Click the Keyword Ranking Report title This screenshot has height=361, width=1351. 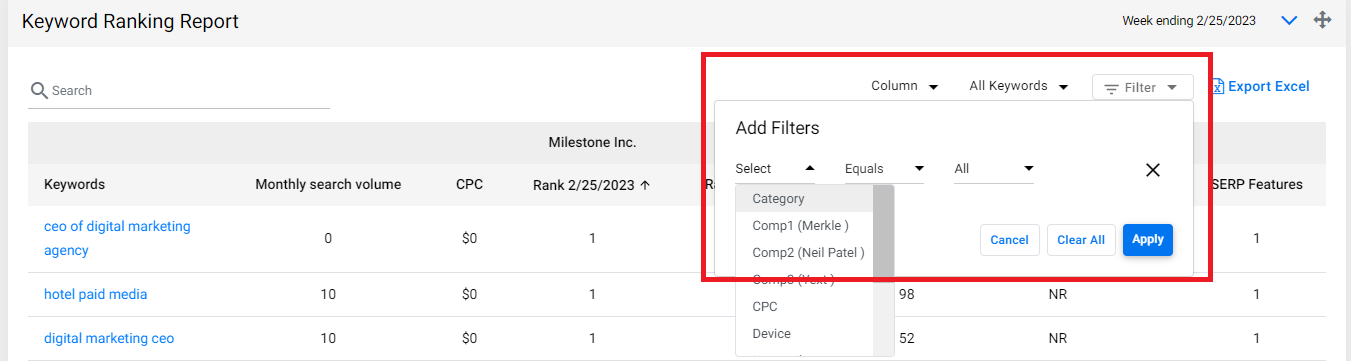pyautogui.click(x=130, y=21)
